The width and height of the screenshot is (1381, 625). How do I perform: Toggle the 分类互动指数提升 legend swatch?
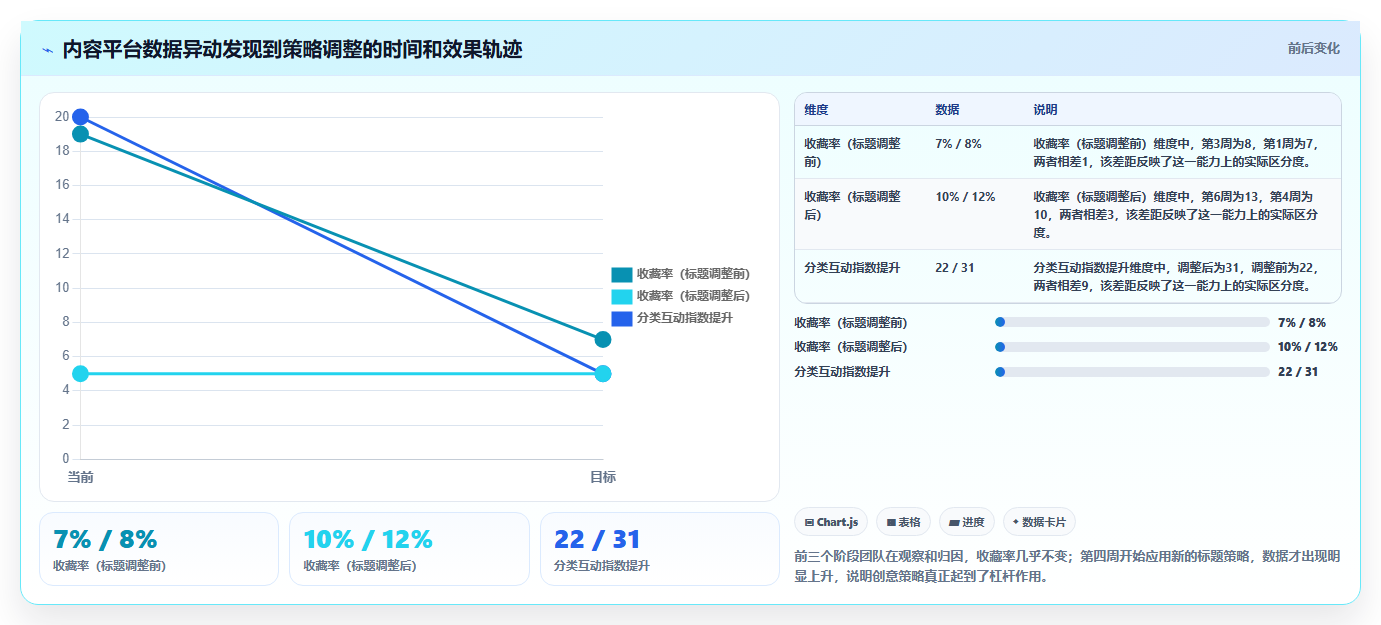pyautogui.click(x=622, y=318)
